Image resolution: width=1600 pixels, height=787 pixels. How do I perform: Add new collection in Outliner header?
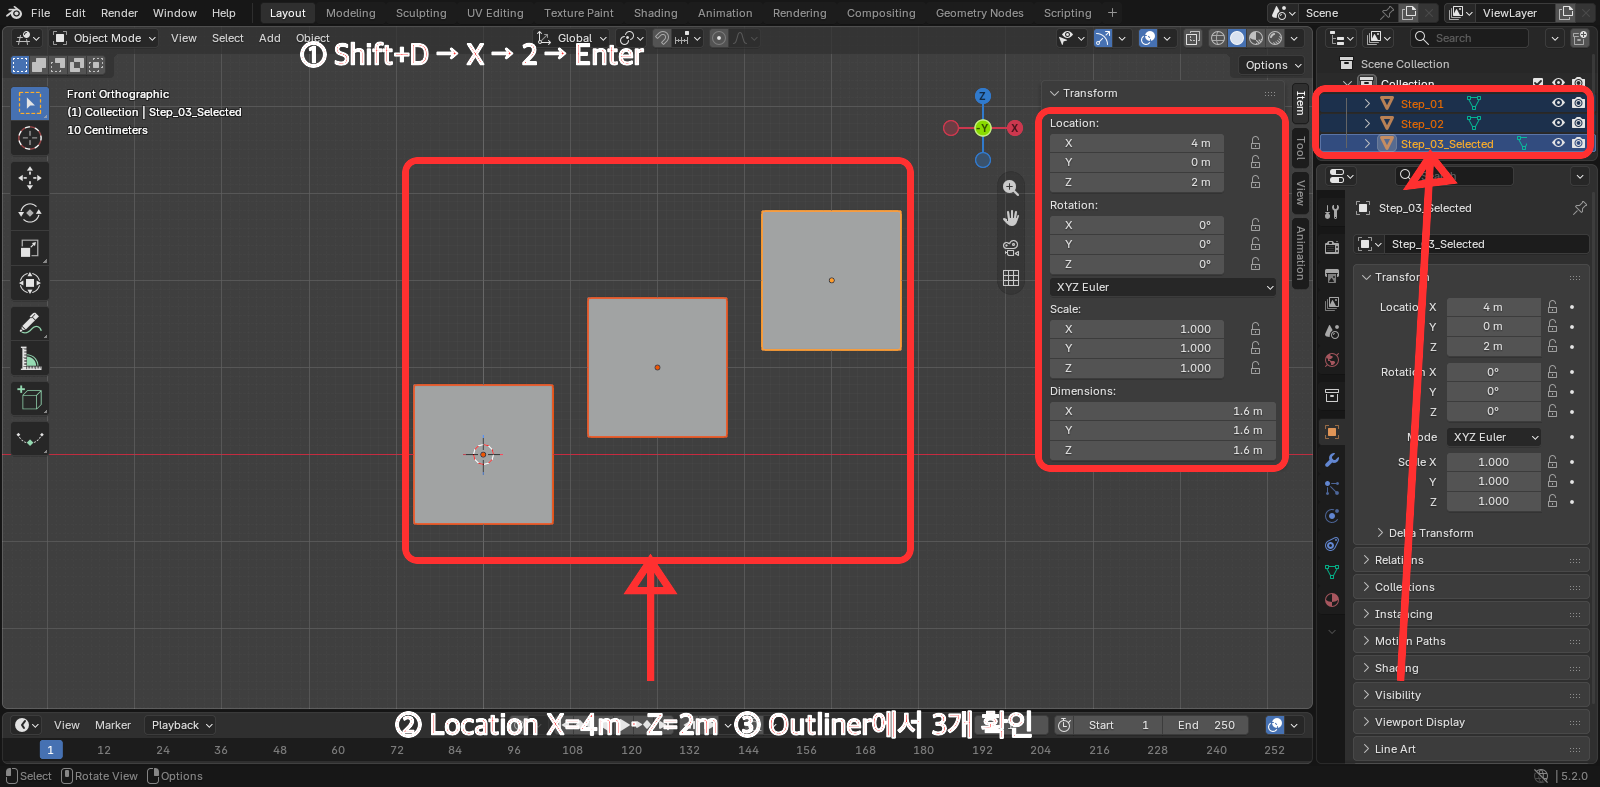click(x=1579, y=38)
